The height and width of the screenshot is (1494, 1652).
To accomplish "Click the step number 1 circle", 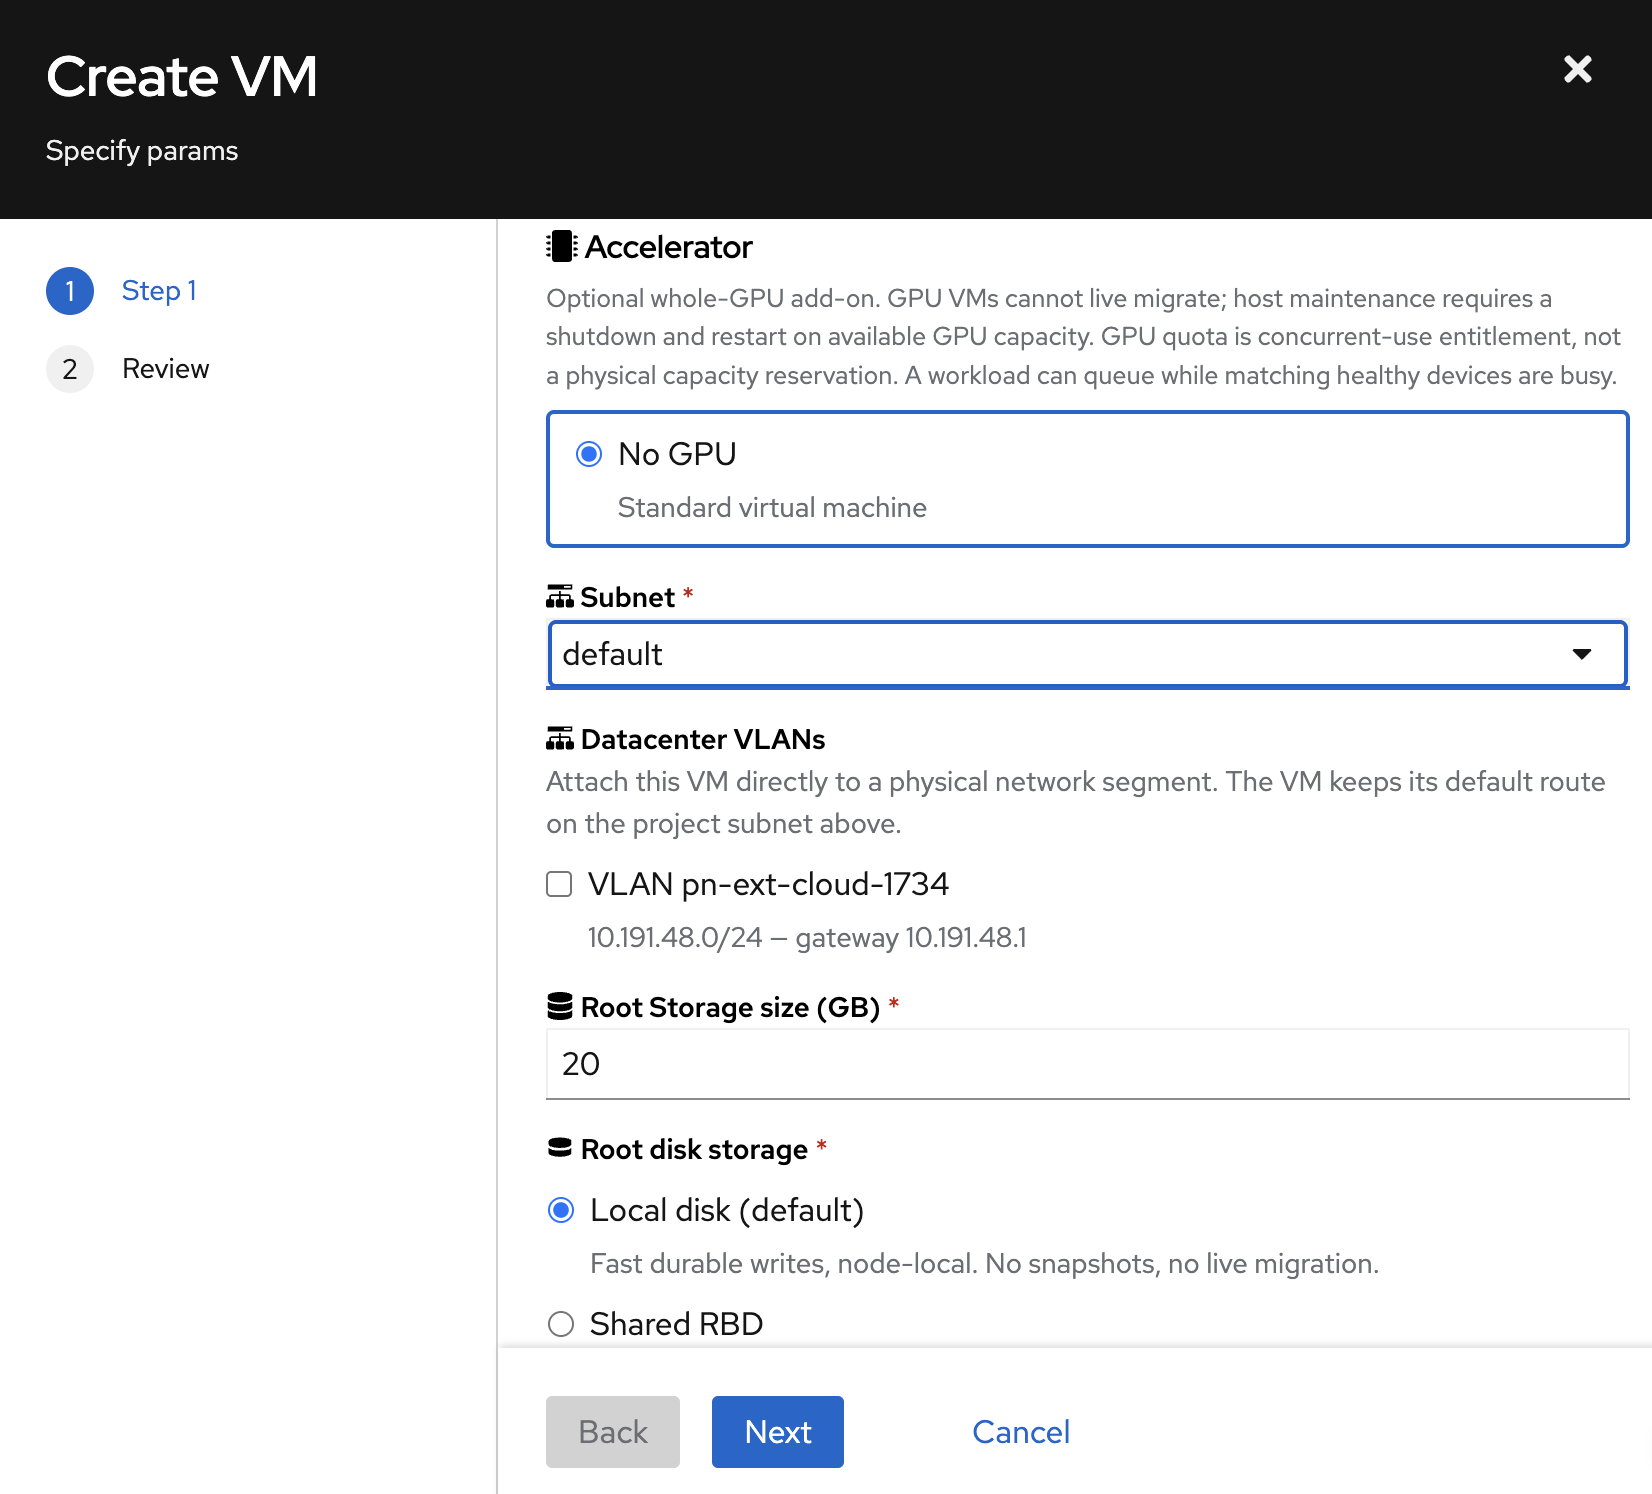I will point(70,291).
